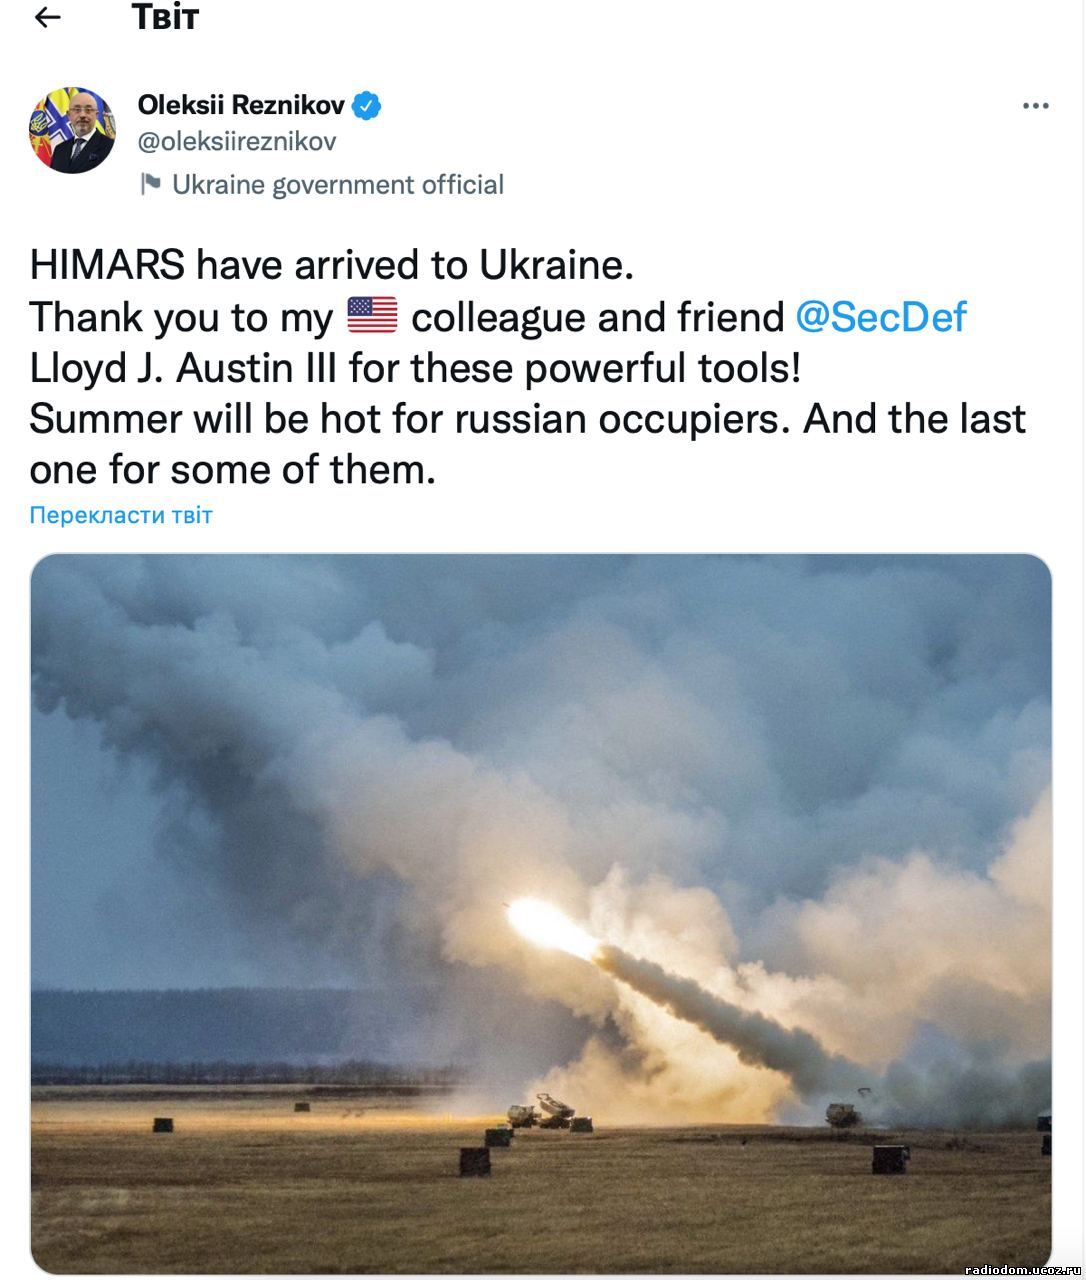Click the Твіт page header title
Image resolution: width=1086 pixels, height=1280 pixels.
pyautogui.click(x=165, y=18)
